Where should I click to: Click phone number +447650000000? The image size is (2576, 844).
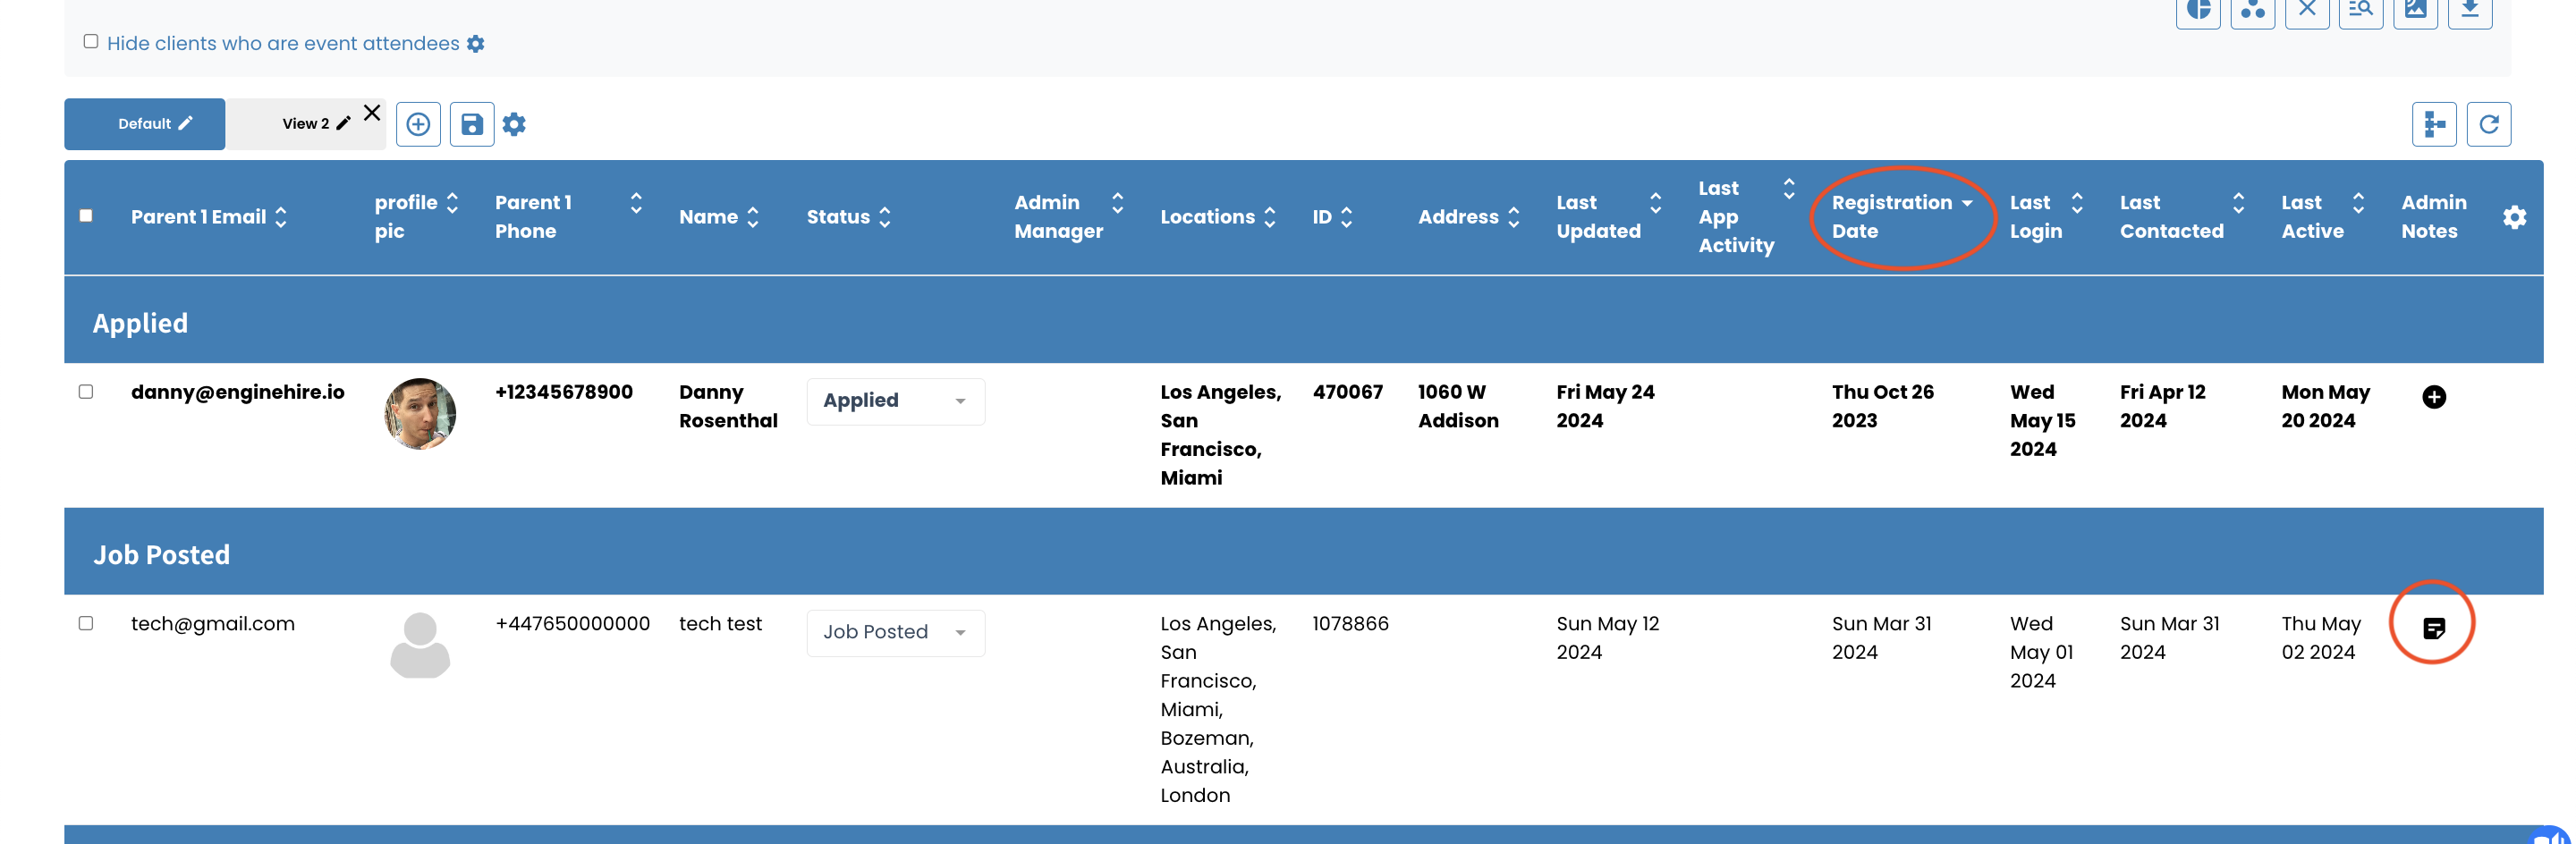pos(572,624)
